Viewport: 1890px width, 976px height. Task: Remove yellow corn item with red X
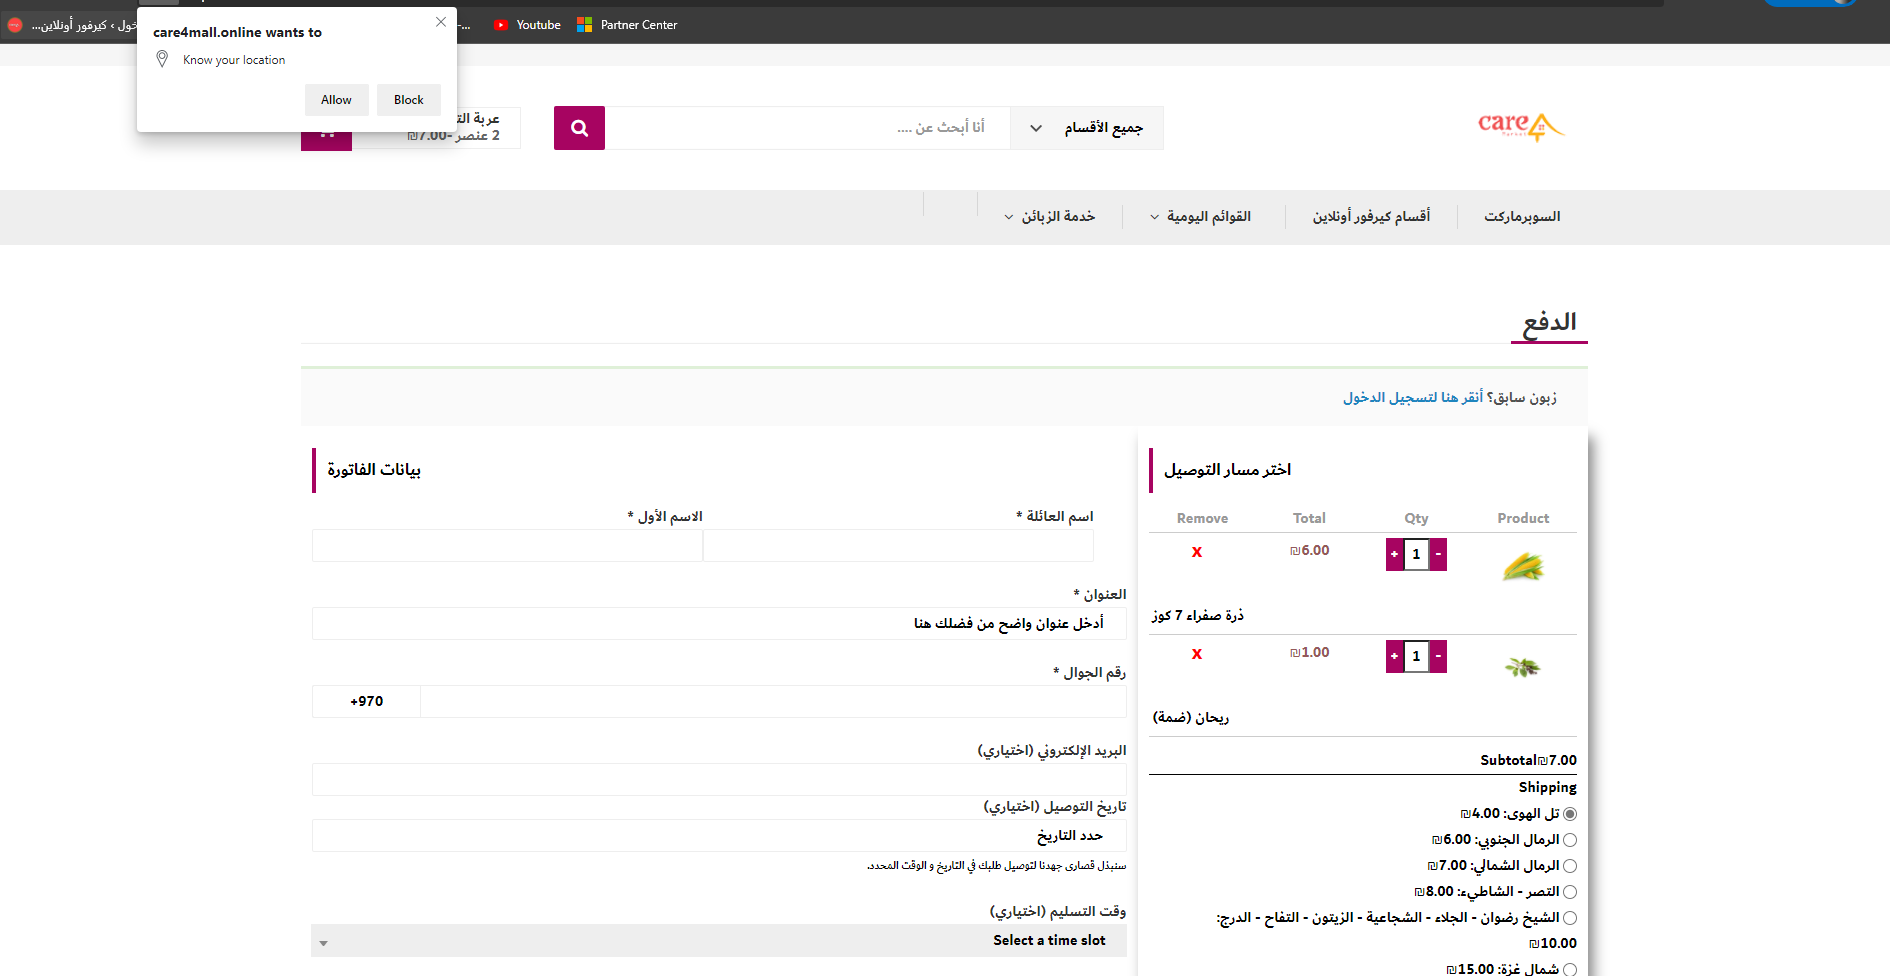click(1197, 552)
